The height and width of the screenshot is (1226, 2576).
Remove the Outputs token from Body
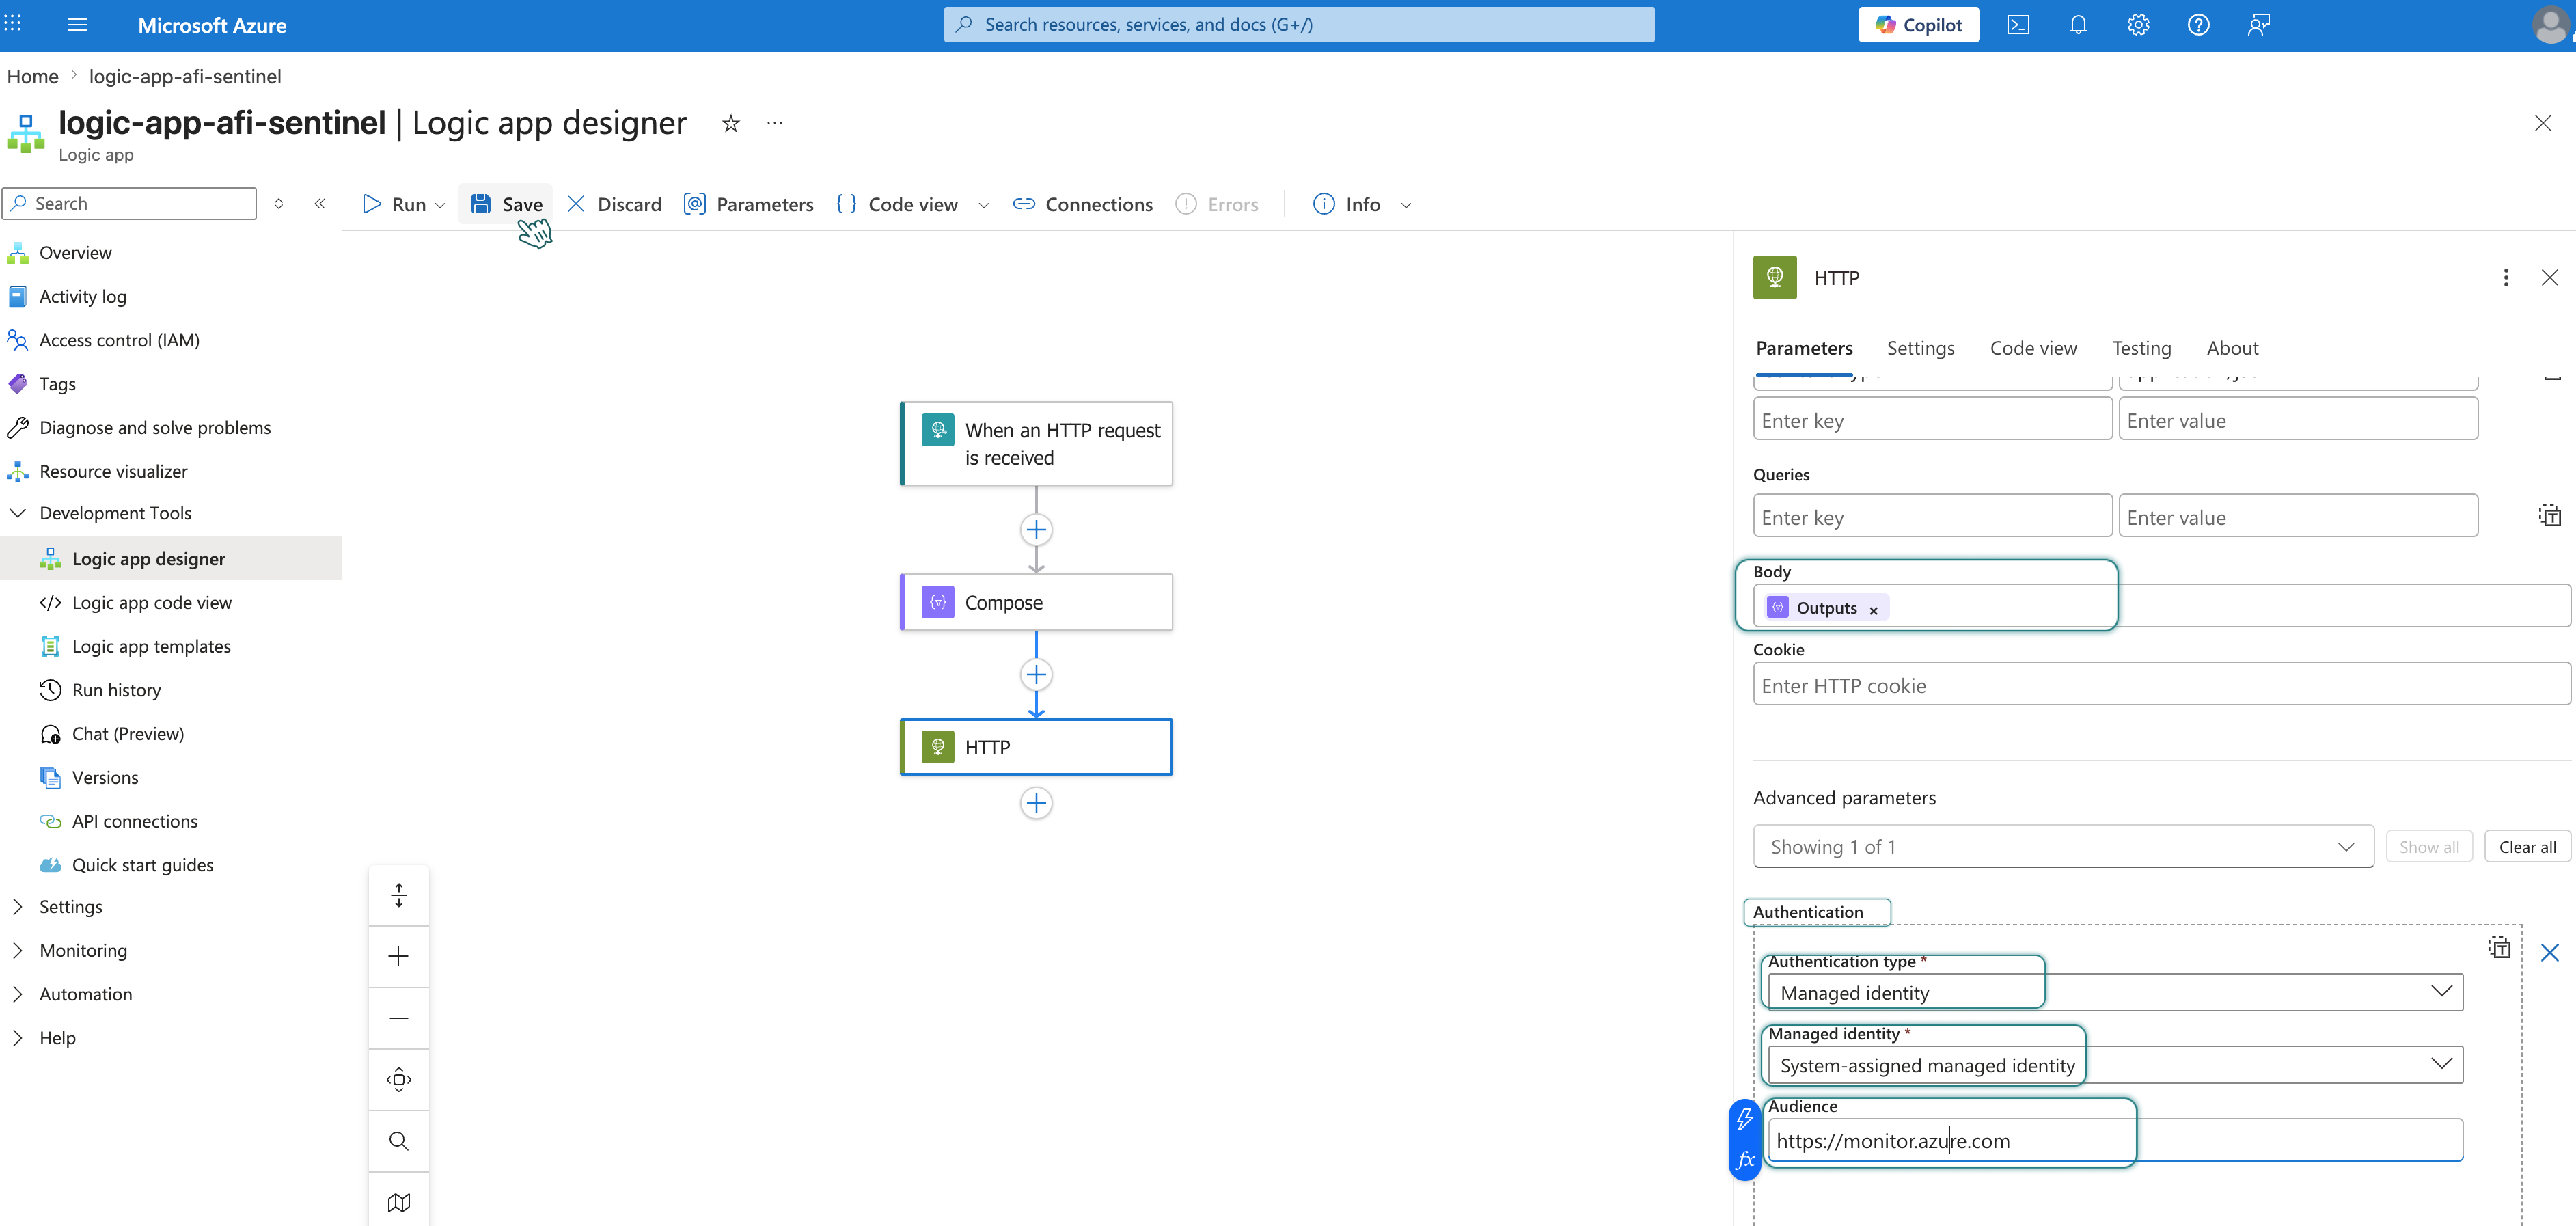pos(1873,610)
